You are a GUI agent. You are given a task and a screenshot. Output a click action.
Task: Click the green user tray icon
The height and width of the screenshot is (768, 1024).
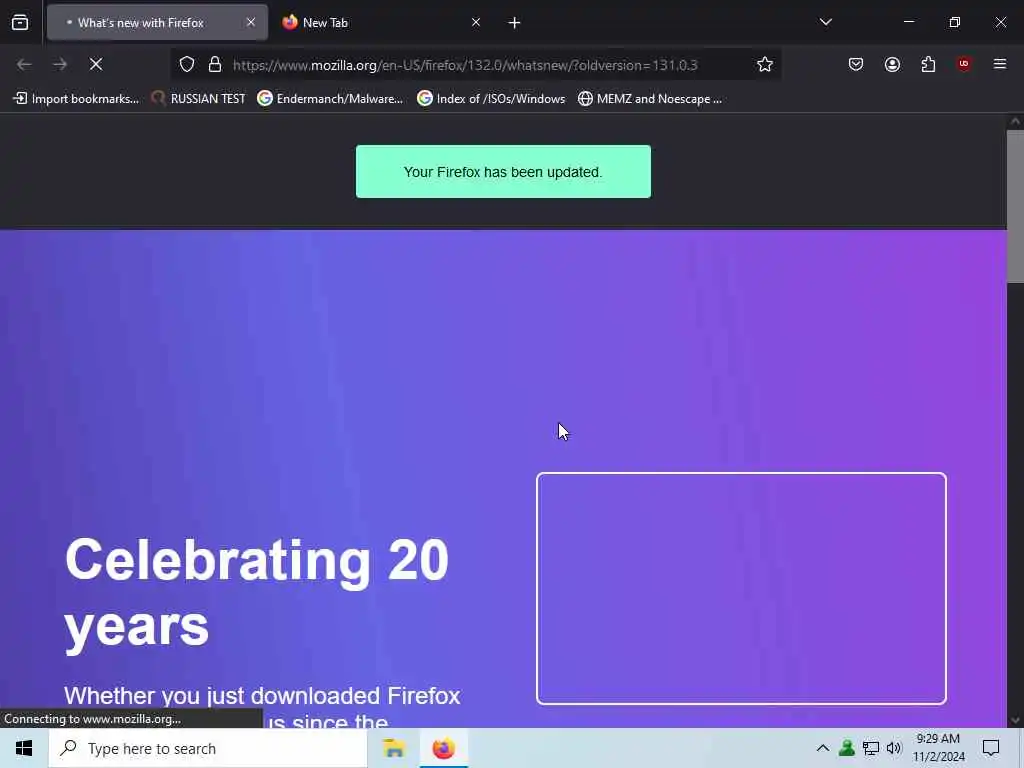[x=847, y=748]
